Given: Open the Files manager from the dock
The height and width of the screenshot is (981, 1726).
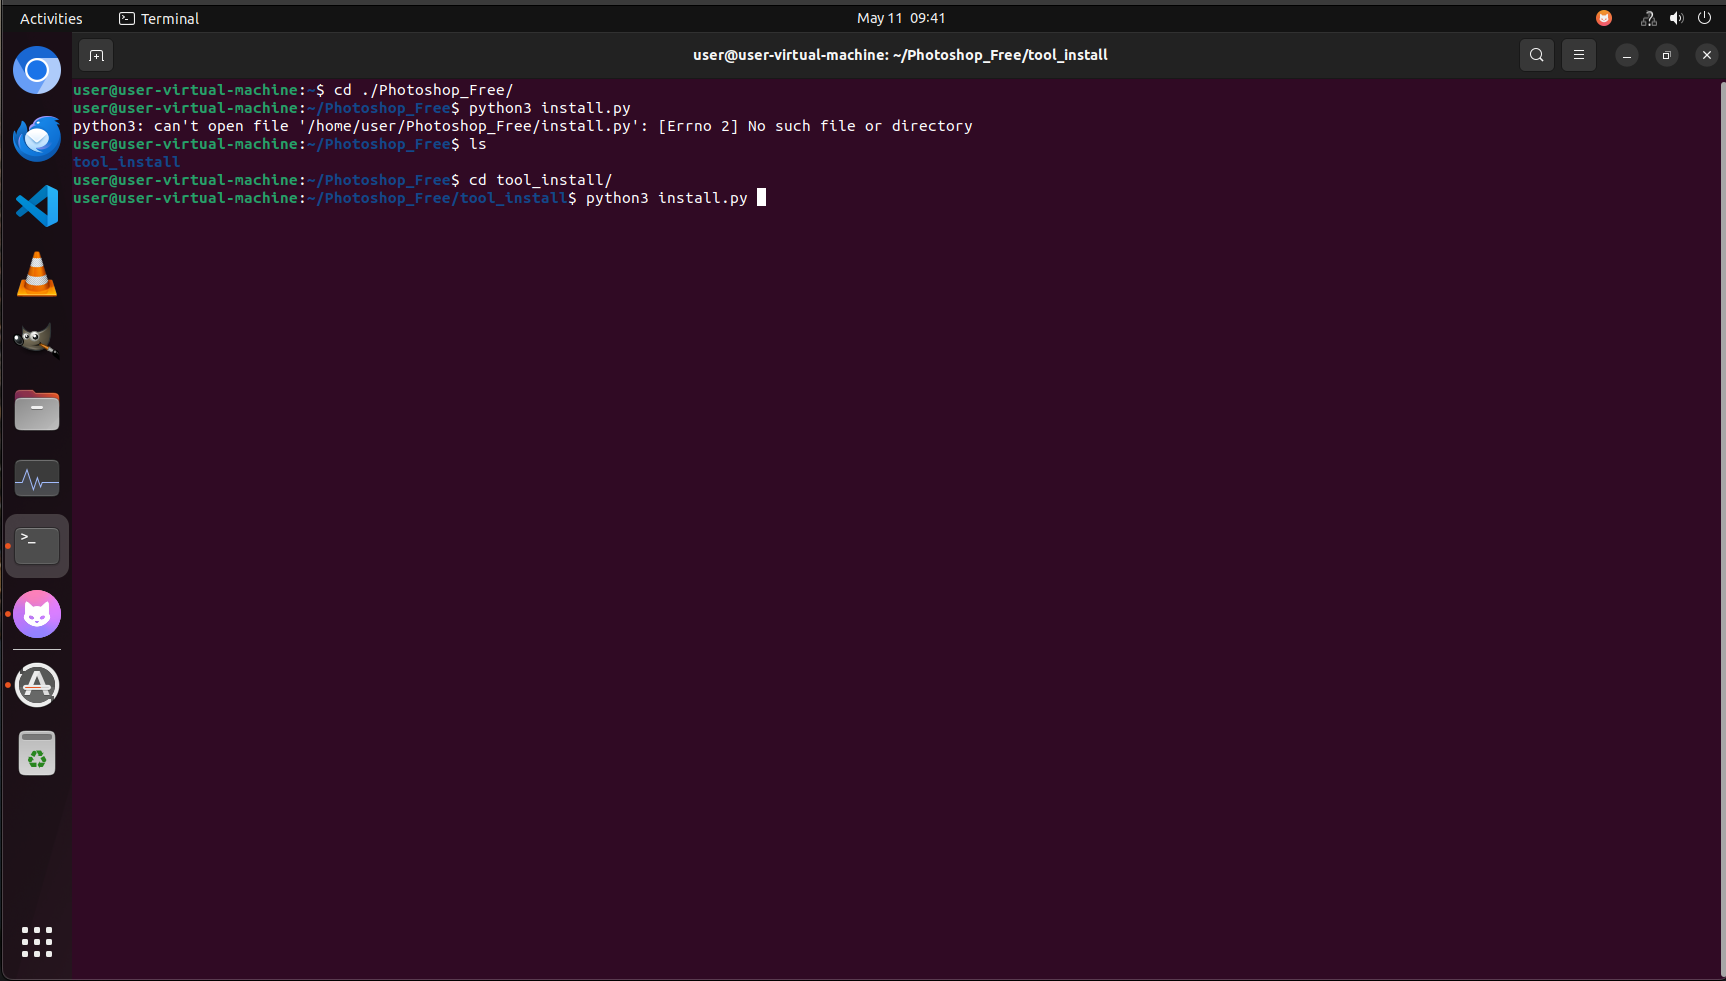Looking at the screenshot, I should tap(37, 410).
